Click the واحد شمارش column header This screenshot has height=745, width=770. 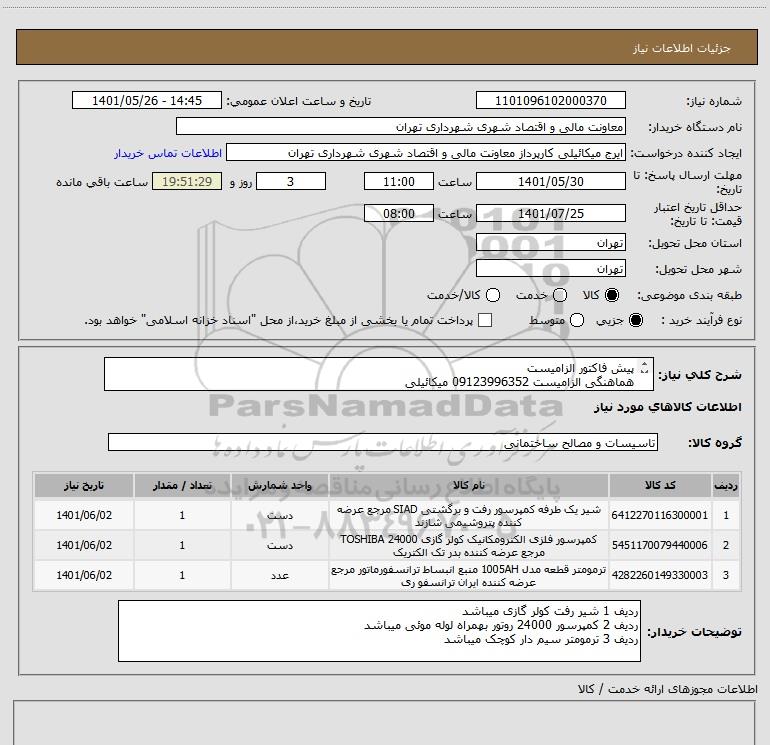click(x=280, y=485)
